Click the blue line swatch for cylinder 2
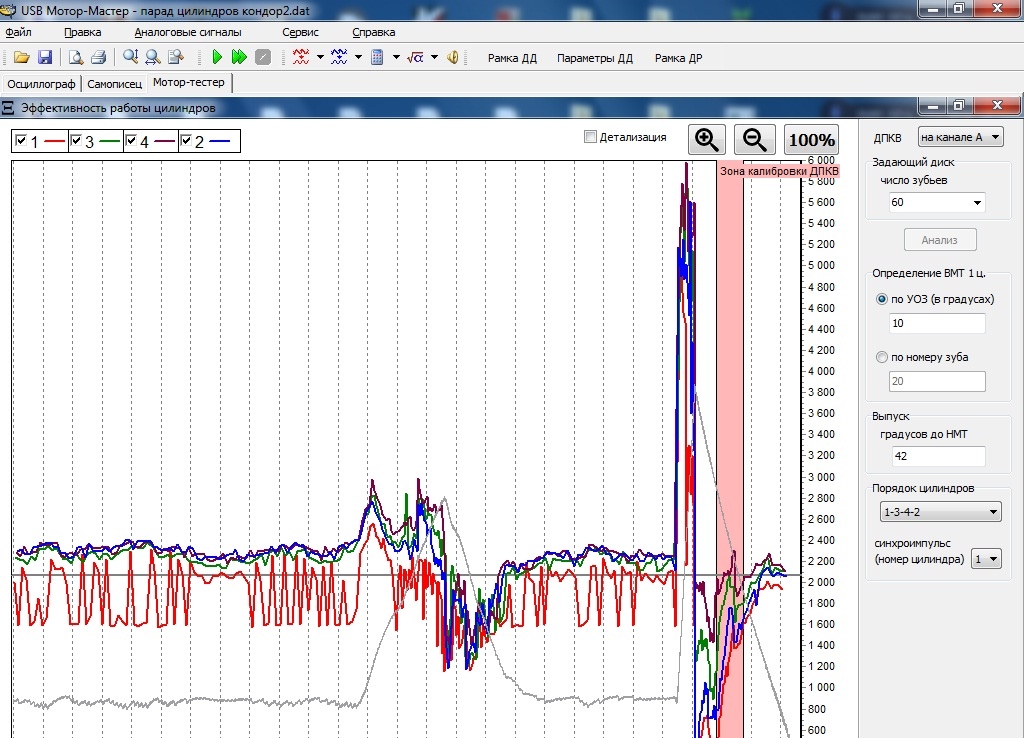The image size is (1024, 738). [x=219, y=141]
